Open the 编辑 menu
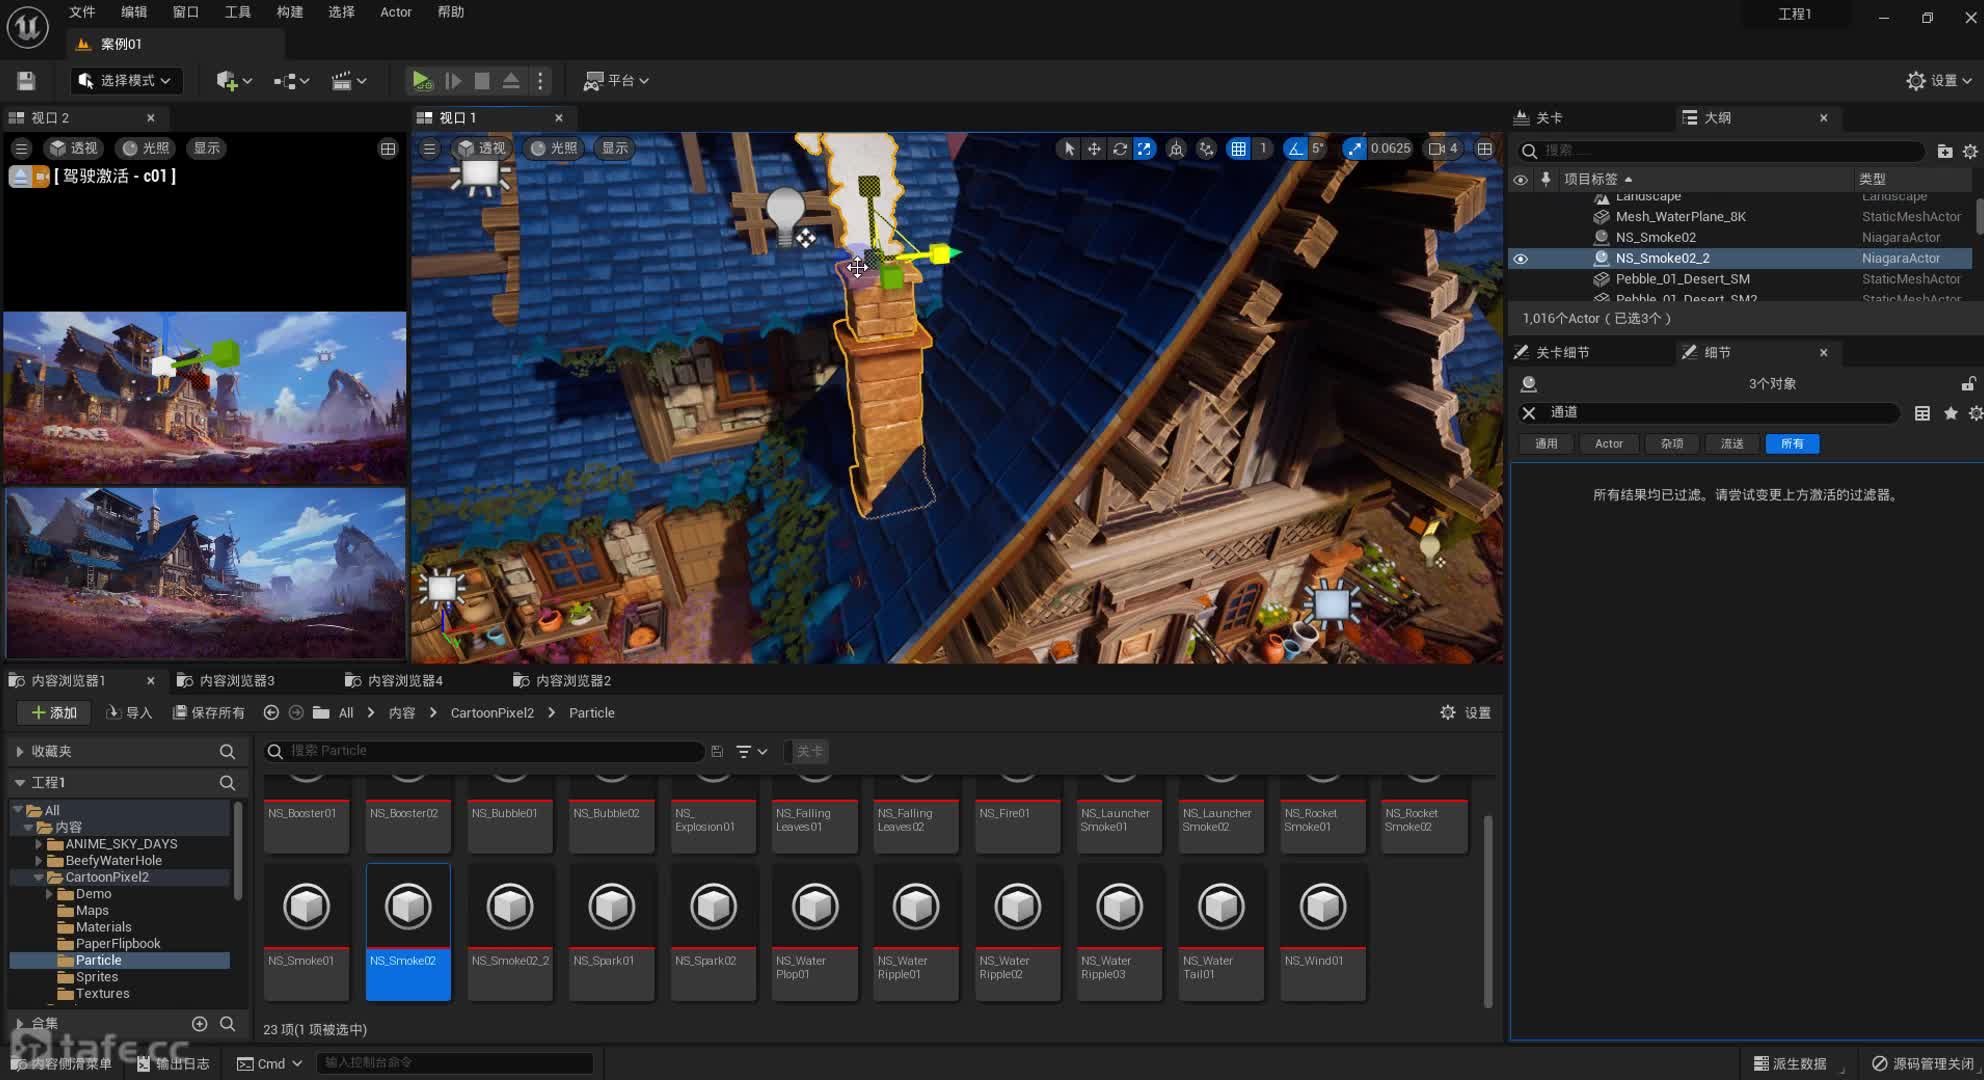The height and width of the screenshot is (1080, 1984). tap(134, 12)
